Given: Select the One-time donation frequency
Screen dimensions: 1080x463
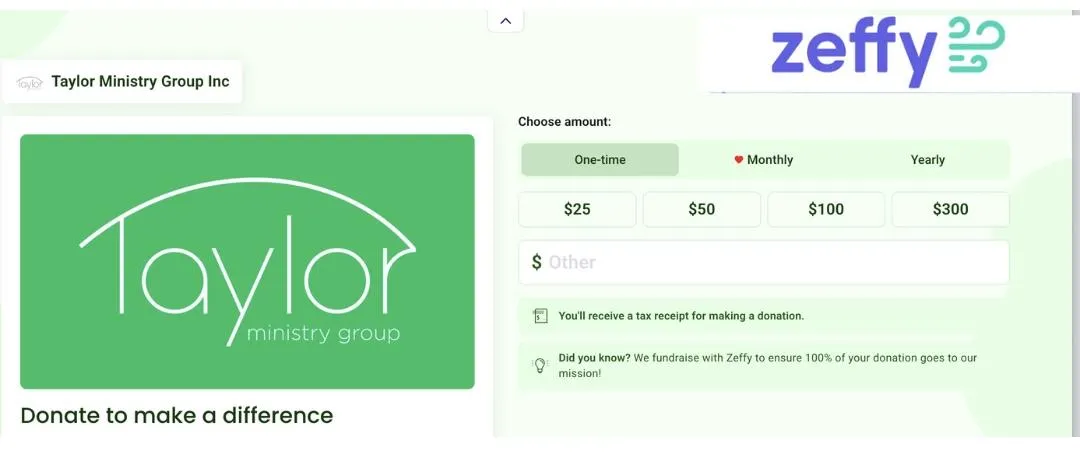Looking at the screenshot, I should pos(600,160).
